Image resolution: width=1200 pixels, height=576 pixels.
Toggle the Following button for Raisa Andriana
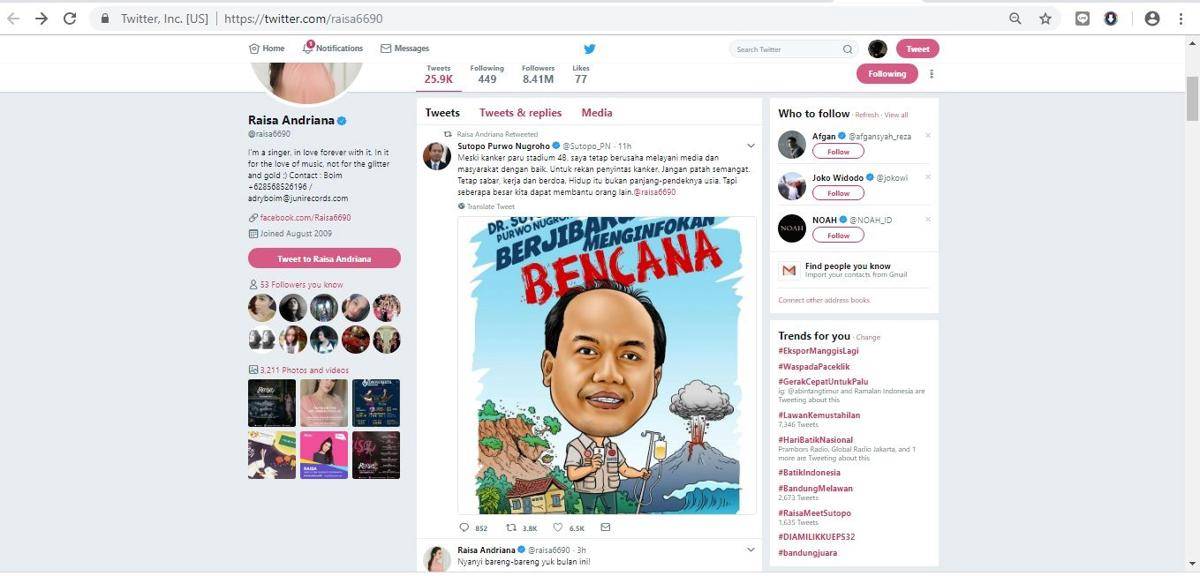pyautogui.click(x=887, y=74)
